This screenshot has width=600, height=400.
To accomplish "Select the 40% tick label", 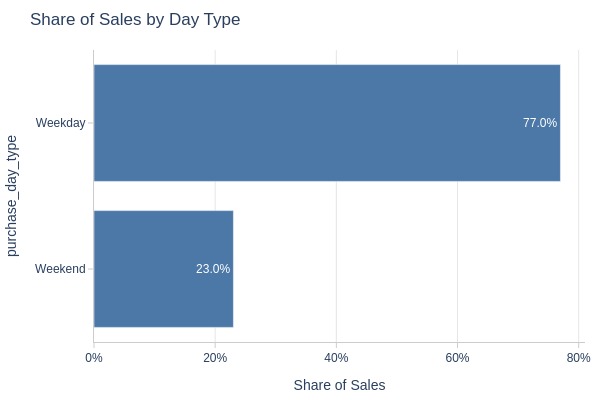I will coord(336,358).
